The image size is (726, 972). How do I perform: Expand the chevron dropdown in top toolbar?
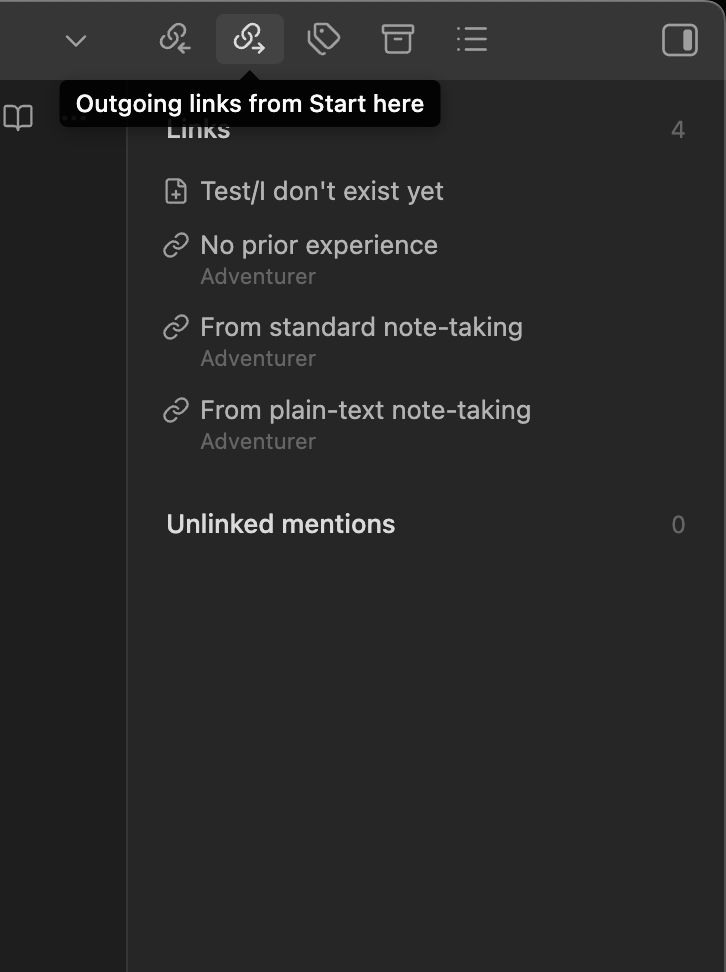tap(76, 40)
